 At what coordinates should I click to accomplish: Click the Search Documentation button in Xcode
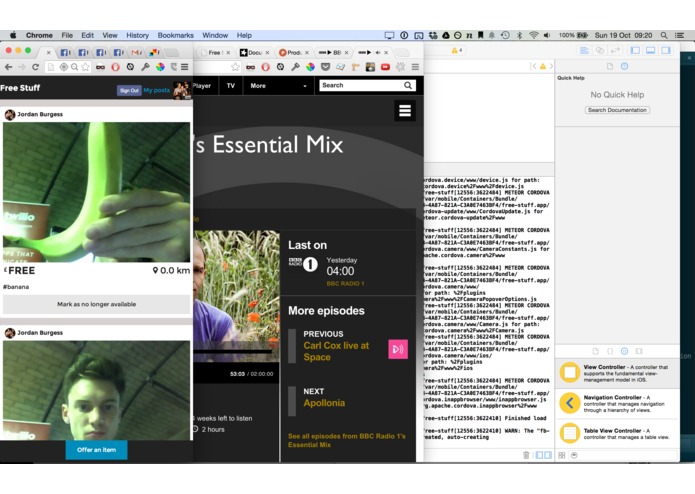click(617, 110)
